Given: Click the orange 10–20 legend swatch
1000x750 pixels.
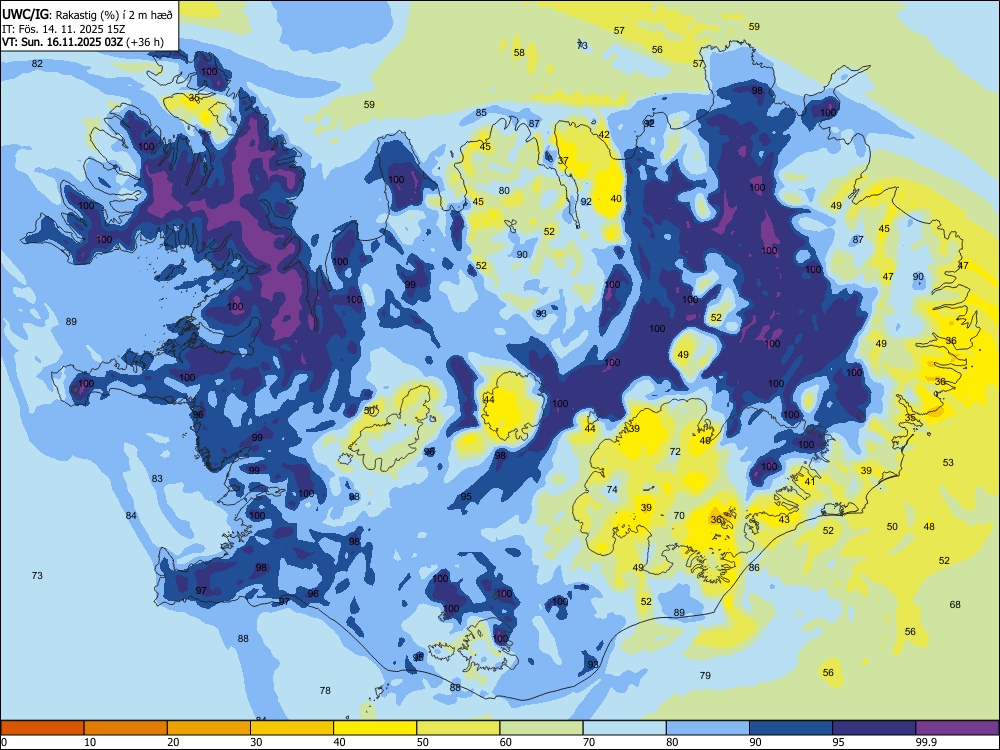Looking at the screenshot, I should 126,728.
